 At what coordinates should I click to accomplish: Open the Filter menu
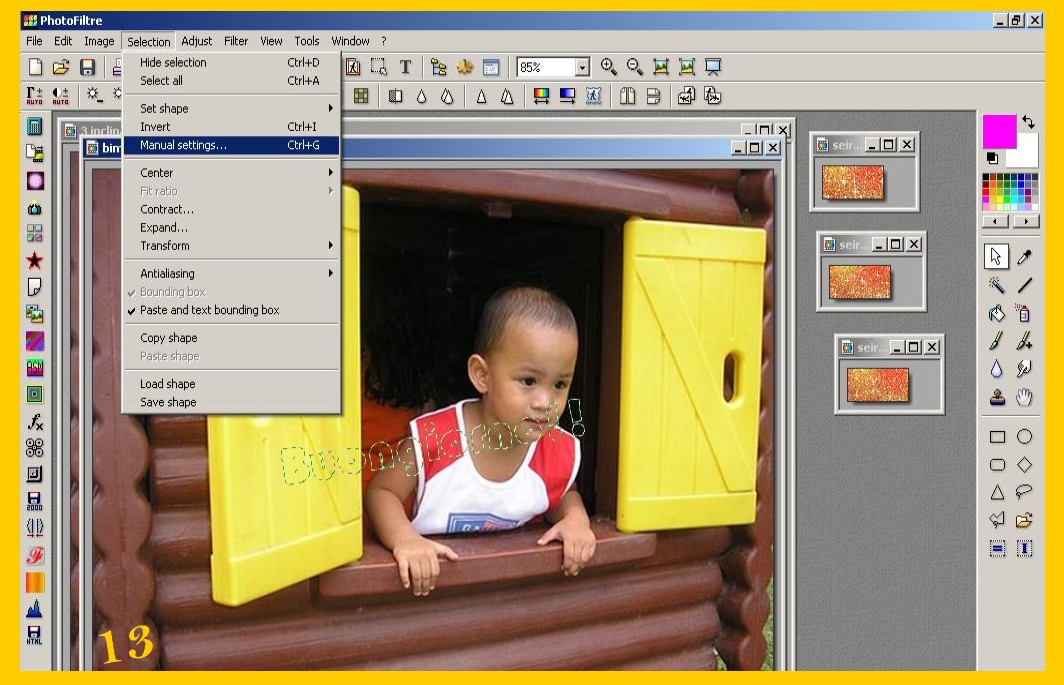[x=236, y=41]
